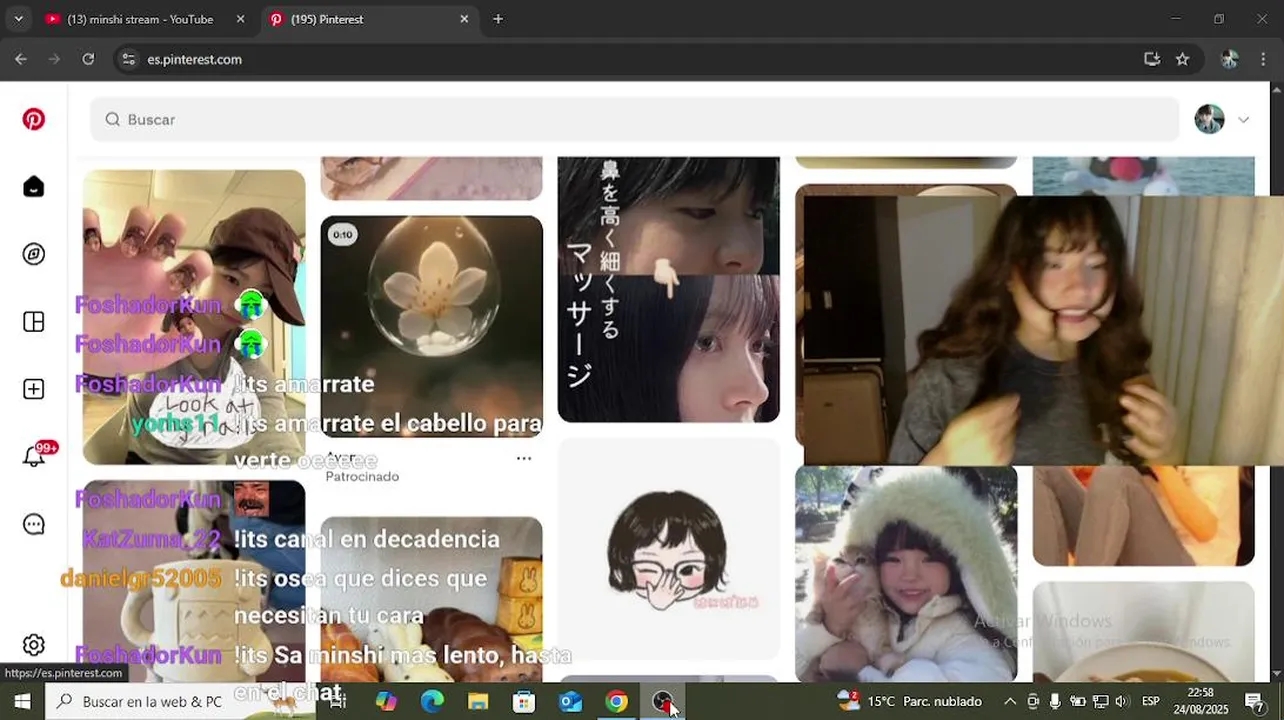Open Chrome three-dot menu

(1263, 59)
